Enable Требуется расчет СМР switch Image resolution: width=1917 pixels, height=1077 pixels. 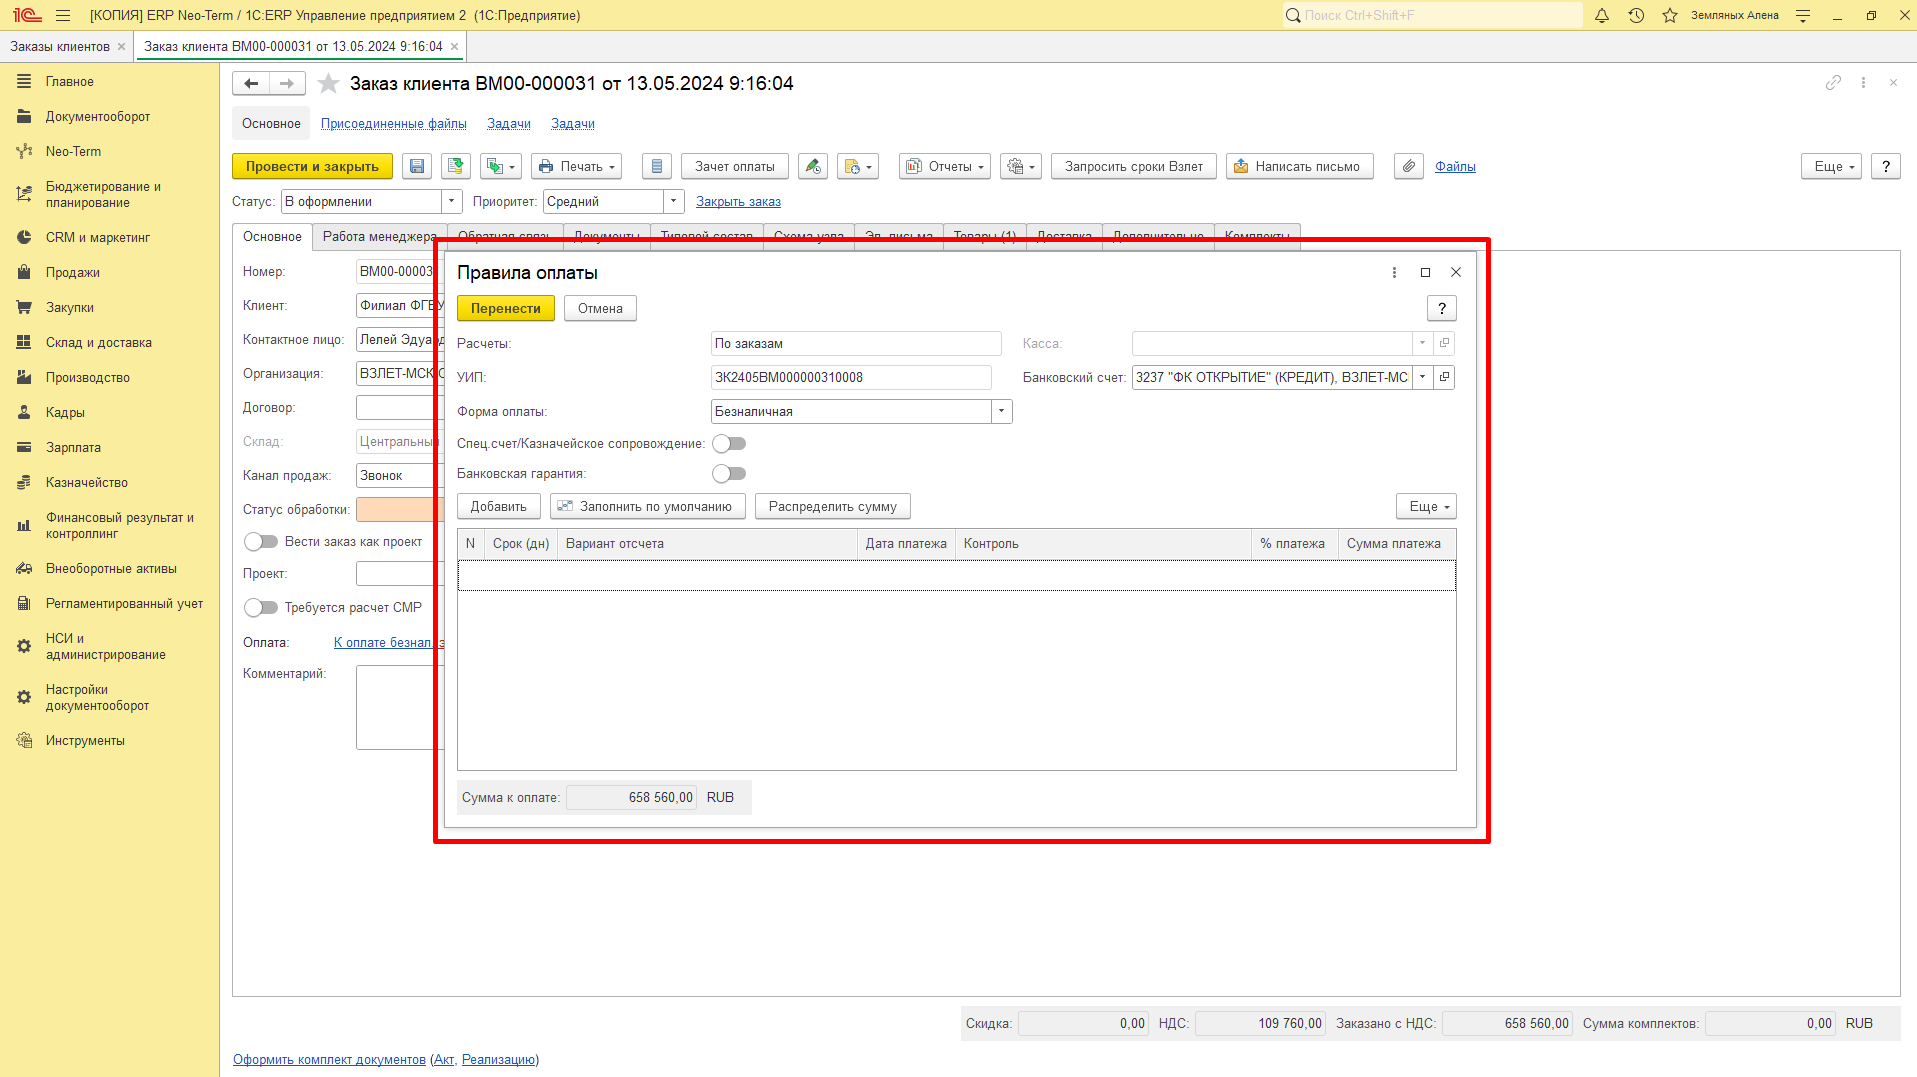[x=261, y=607]
